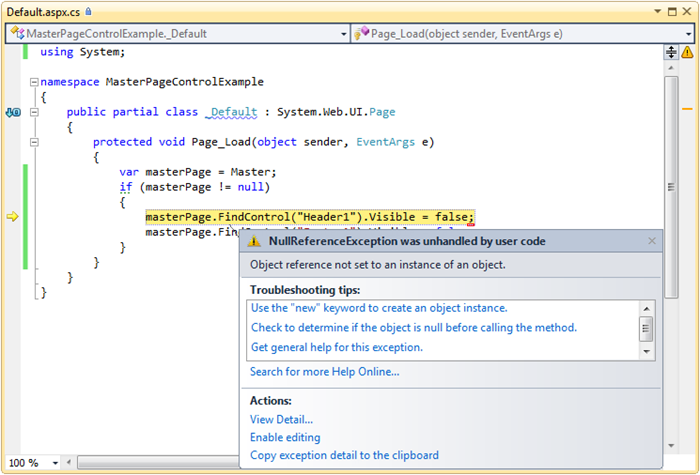The image size is (700, 475).
Task: Click the 'var masterPage = Master;' line
Action: [198, 172]
